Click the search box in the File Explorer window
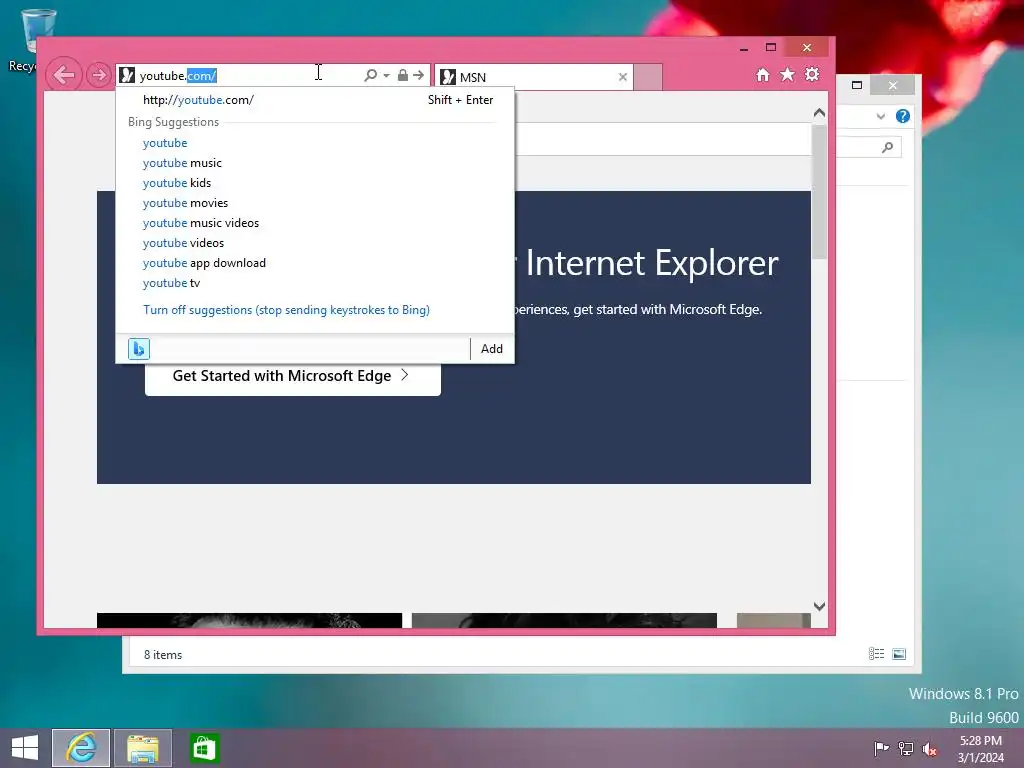This screenshot has height=768, width=1024. [870, 148]
